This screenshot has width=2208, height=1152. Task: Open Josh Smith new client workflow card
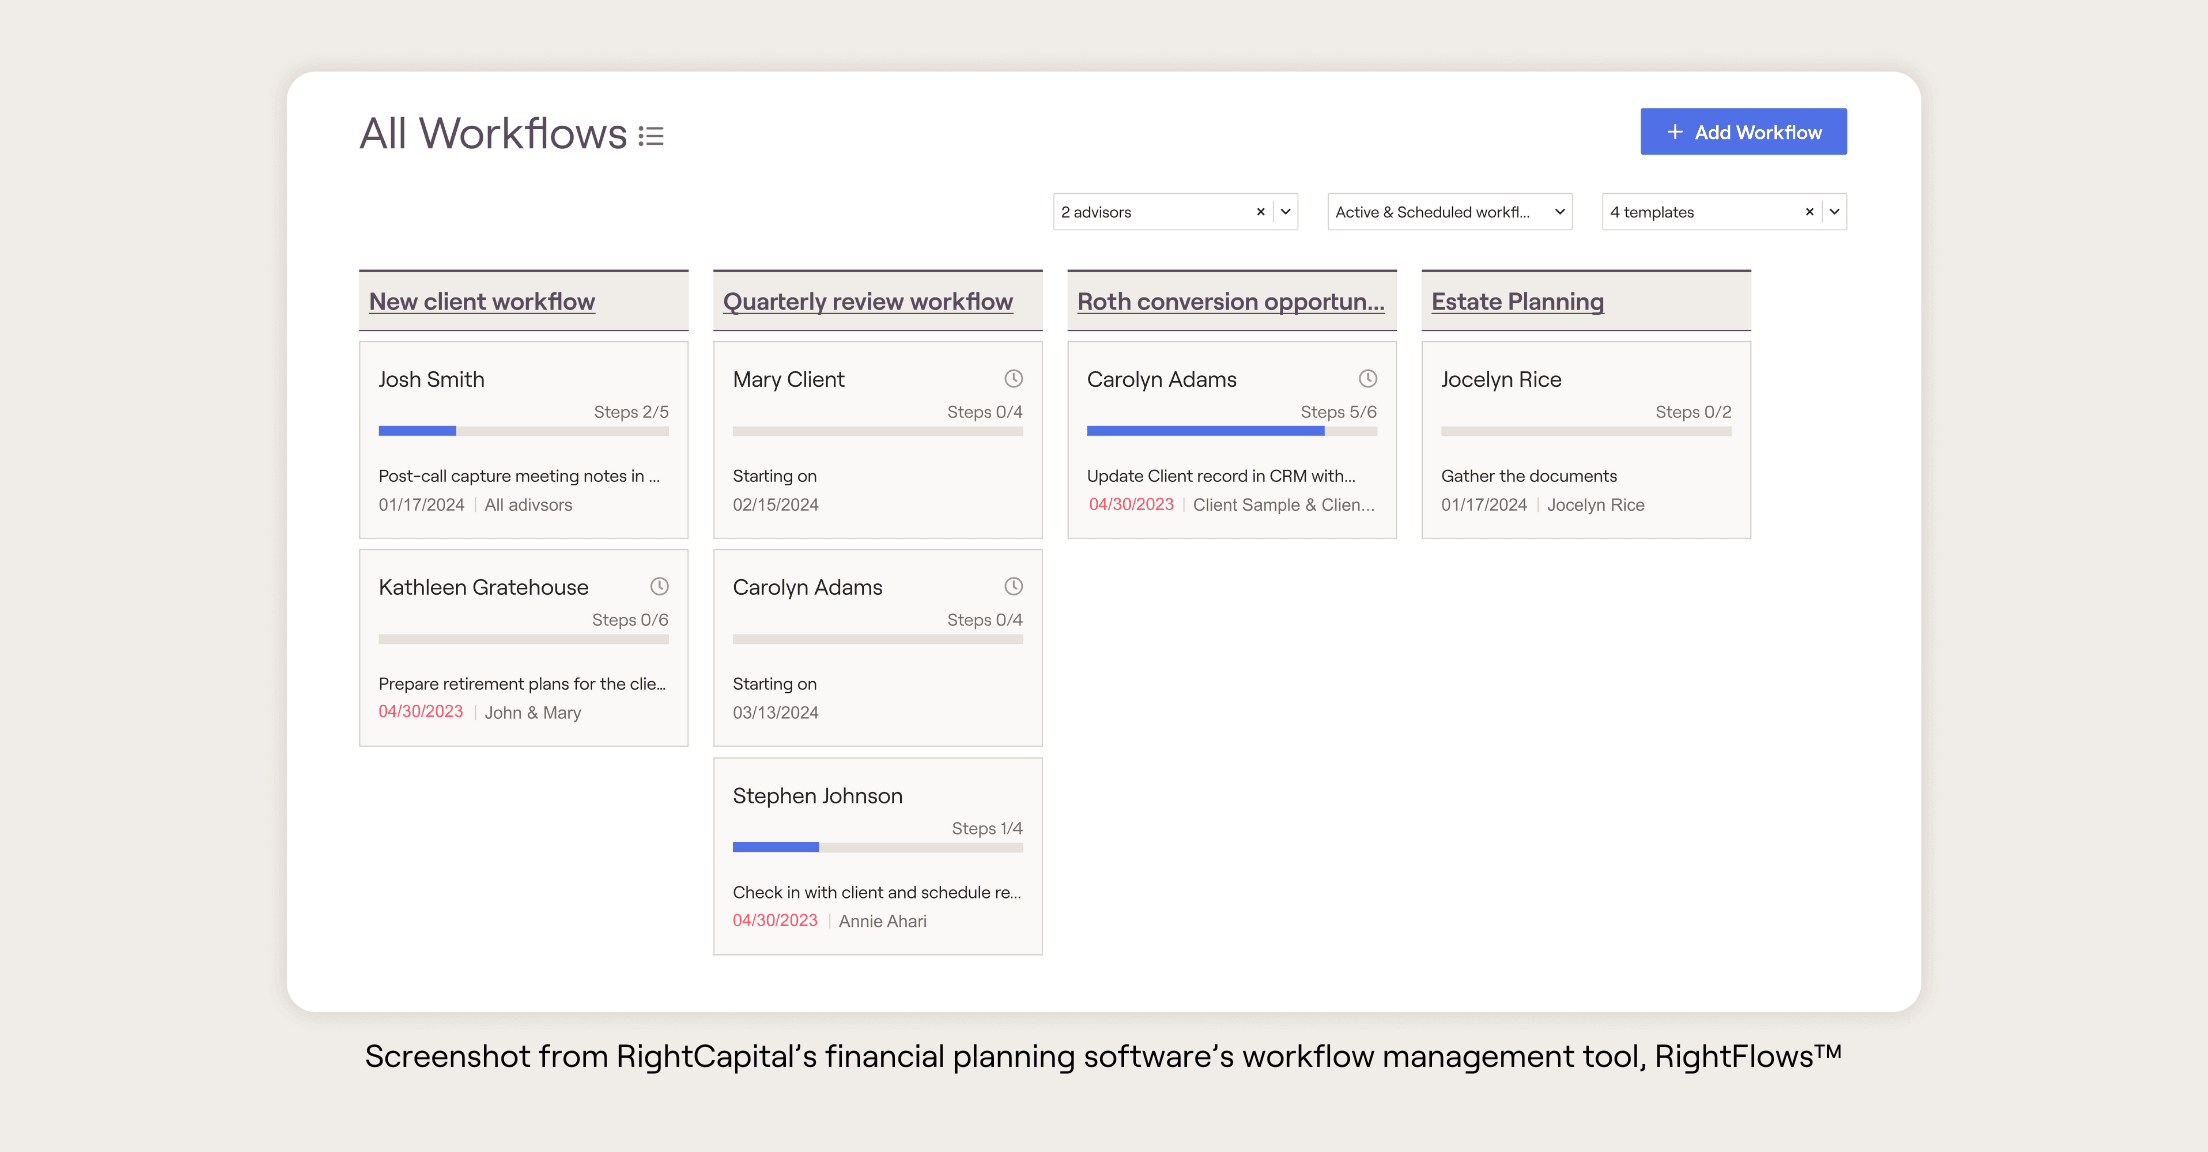(x=523, y=438)
